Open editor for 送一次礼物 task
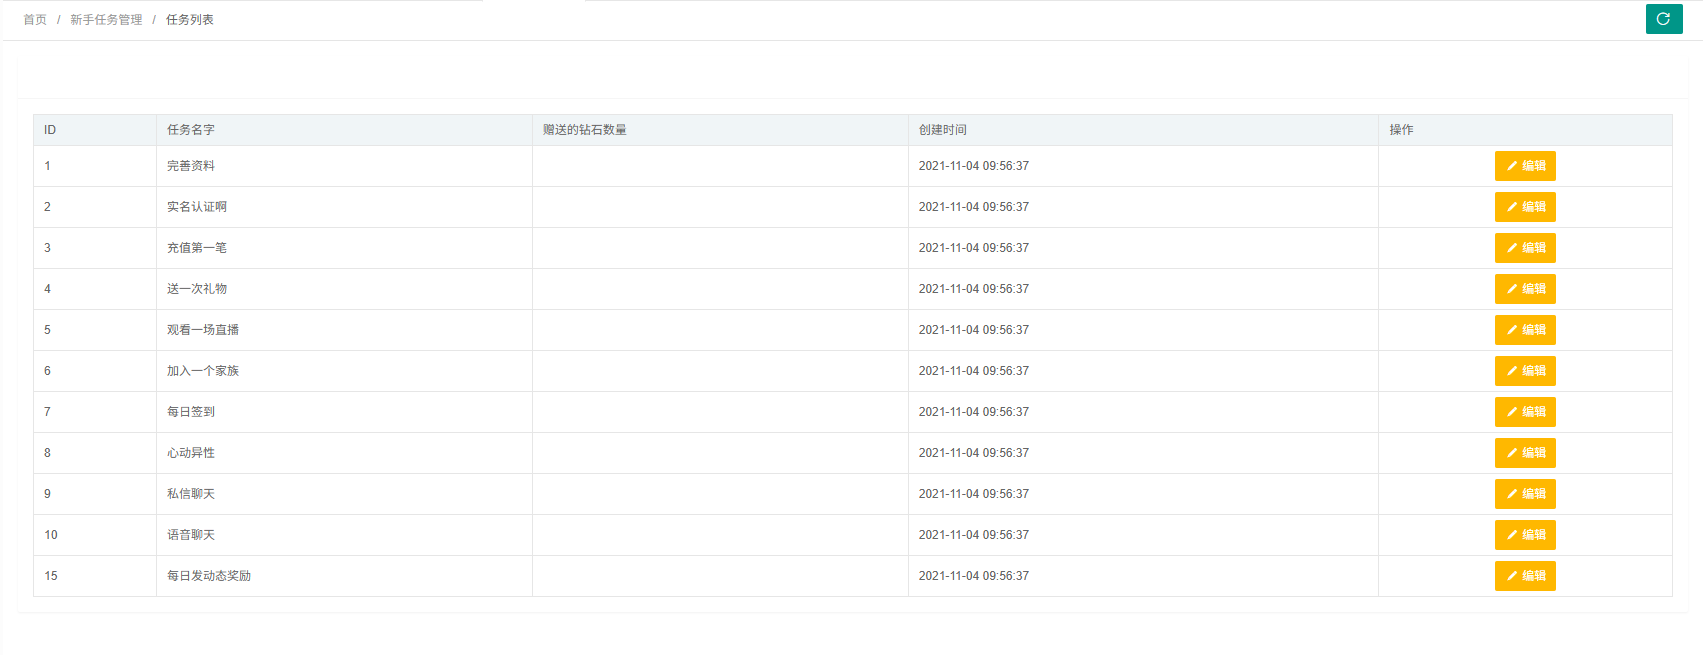 [x=1525, y=289]
